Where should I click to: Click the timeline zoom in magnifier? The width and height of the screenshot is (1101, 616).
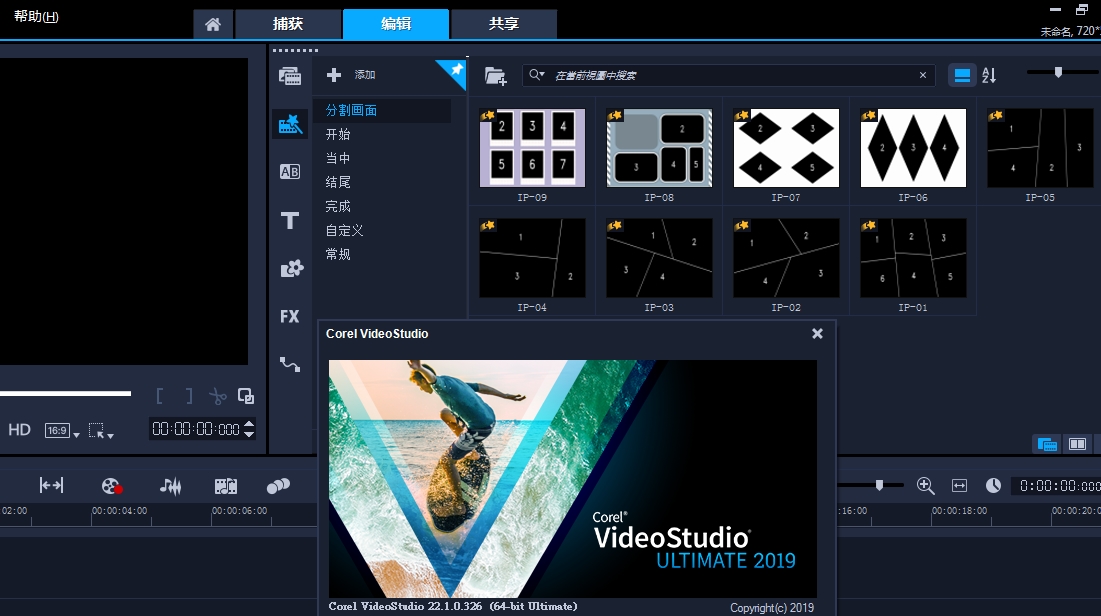(925, 485)
